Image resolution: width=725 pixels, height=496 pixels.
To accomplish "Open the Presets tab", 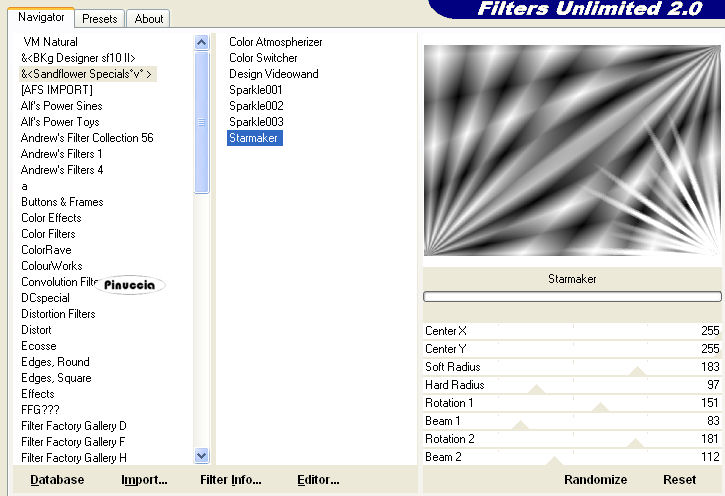I will pos(99,19).
